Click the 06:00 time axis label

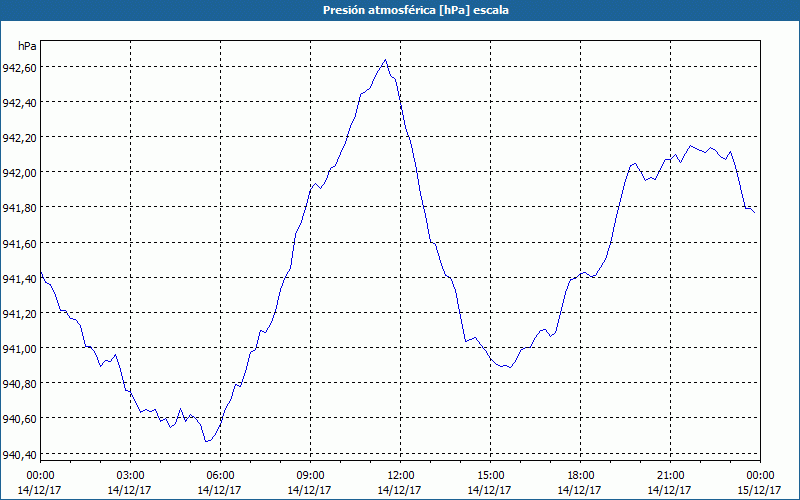(220, 476)
